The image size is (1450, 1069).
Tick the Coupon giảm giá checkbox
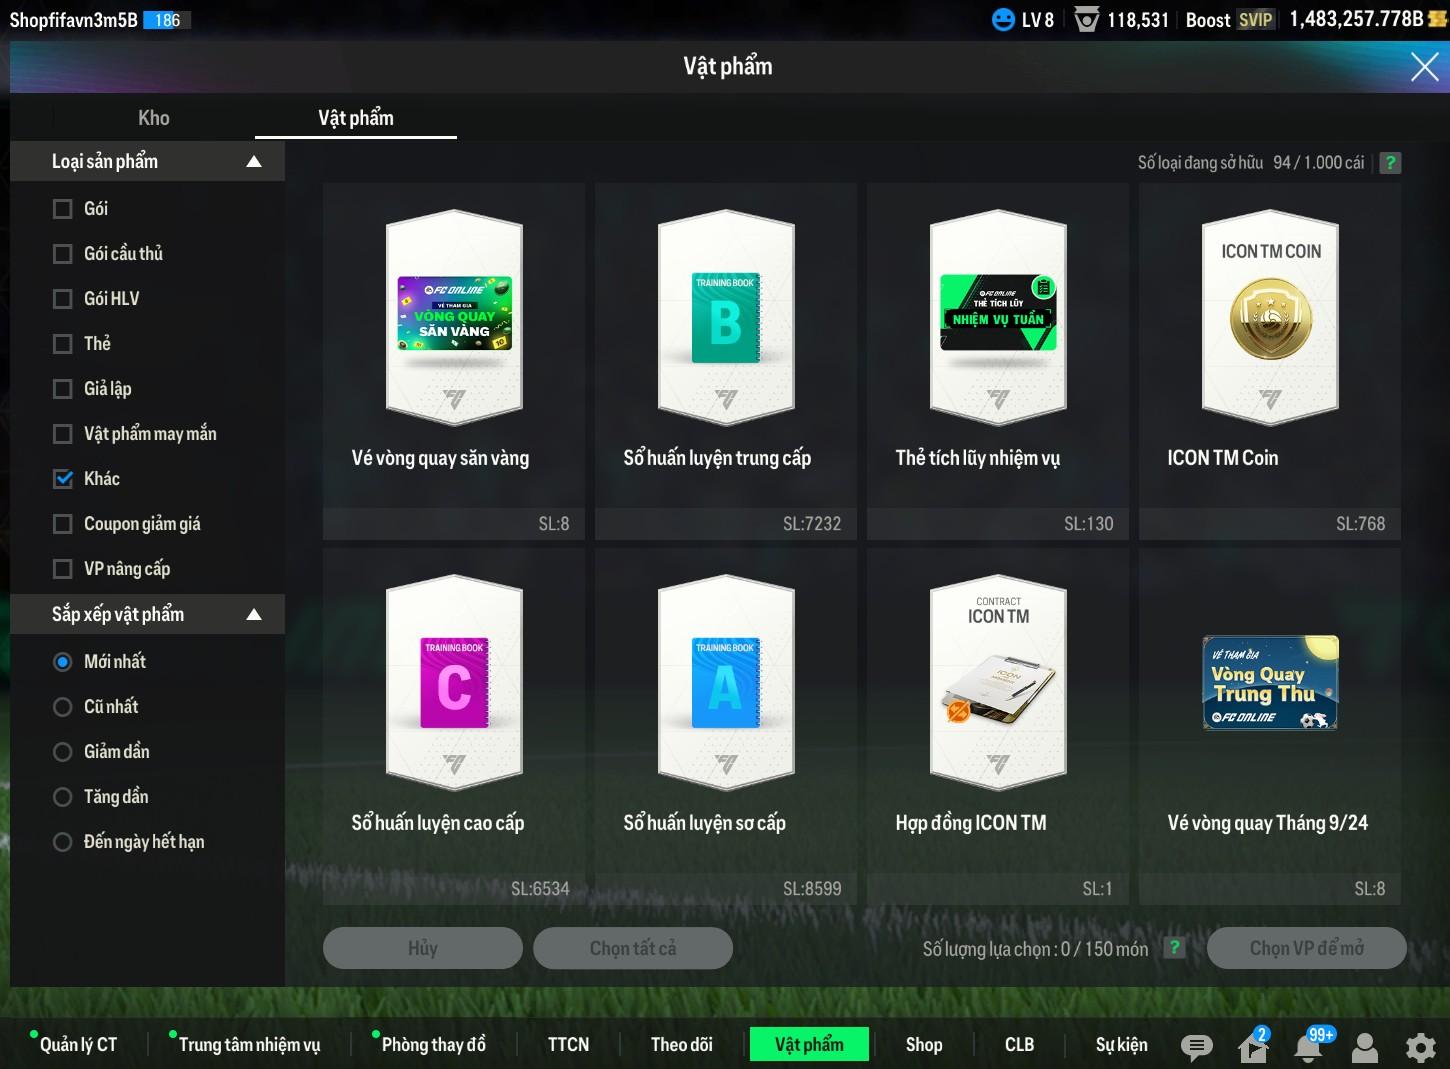63,524
